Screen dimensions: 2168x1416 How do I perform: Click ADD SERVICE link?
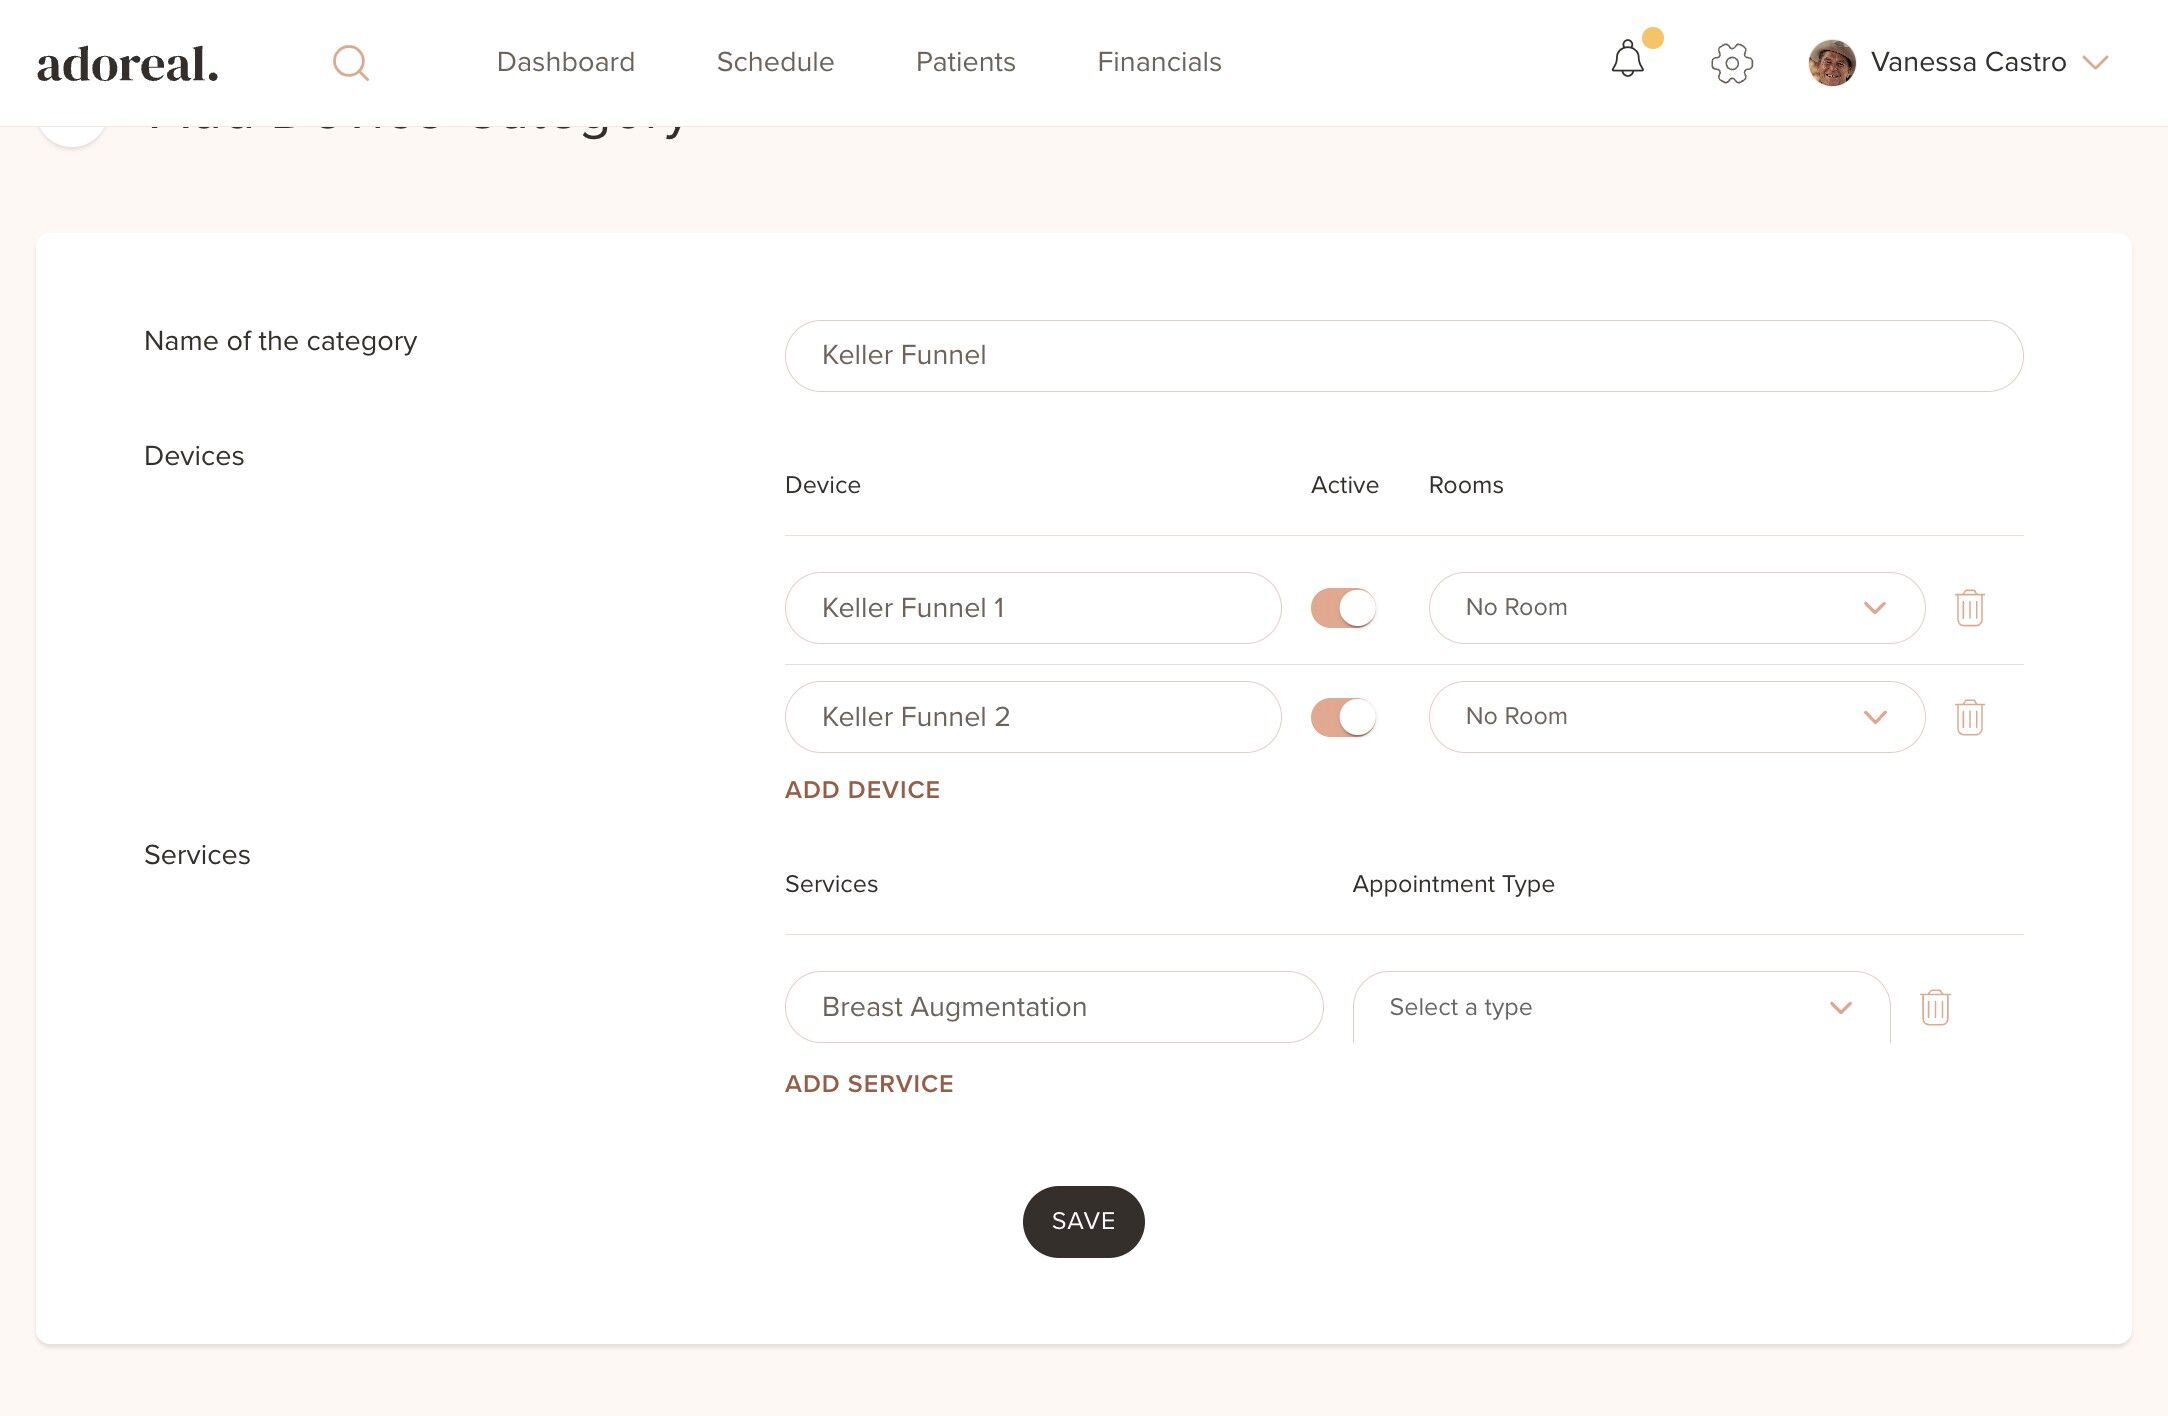click(x=868, y=1084)
